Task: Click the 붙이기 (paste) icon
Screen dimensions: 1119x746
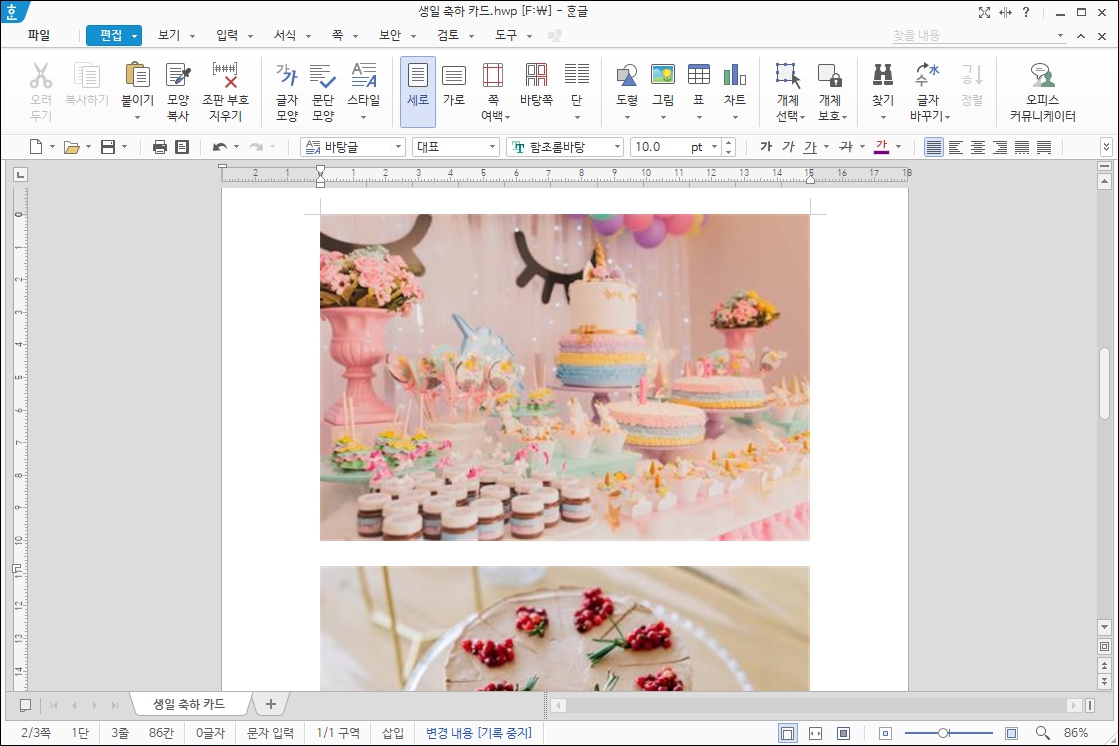Action: point(137,76)
